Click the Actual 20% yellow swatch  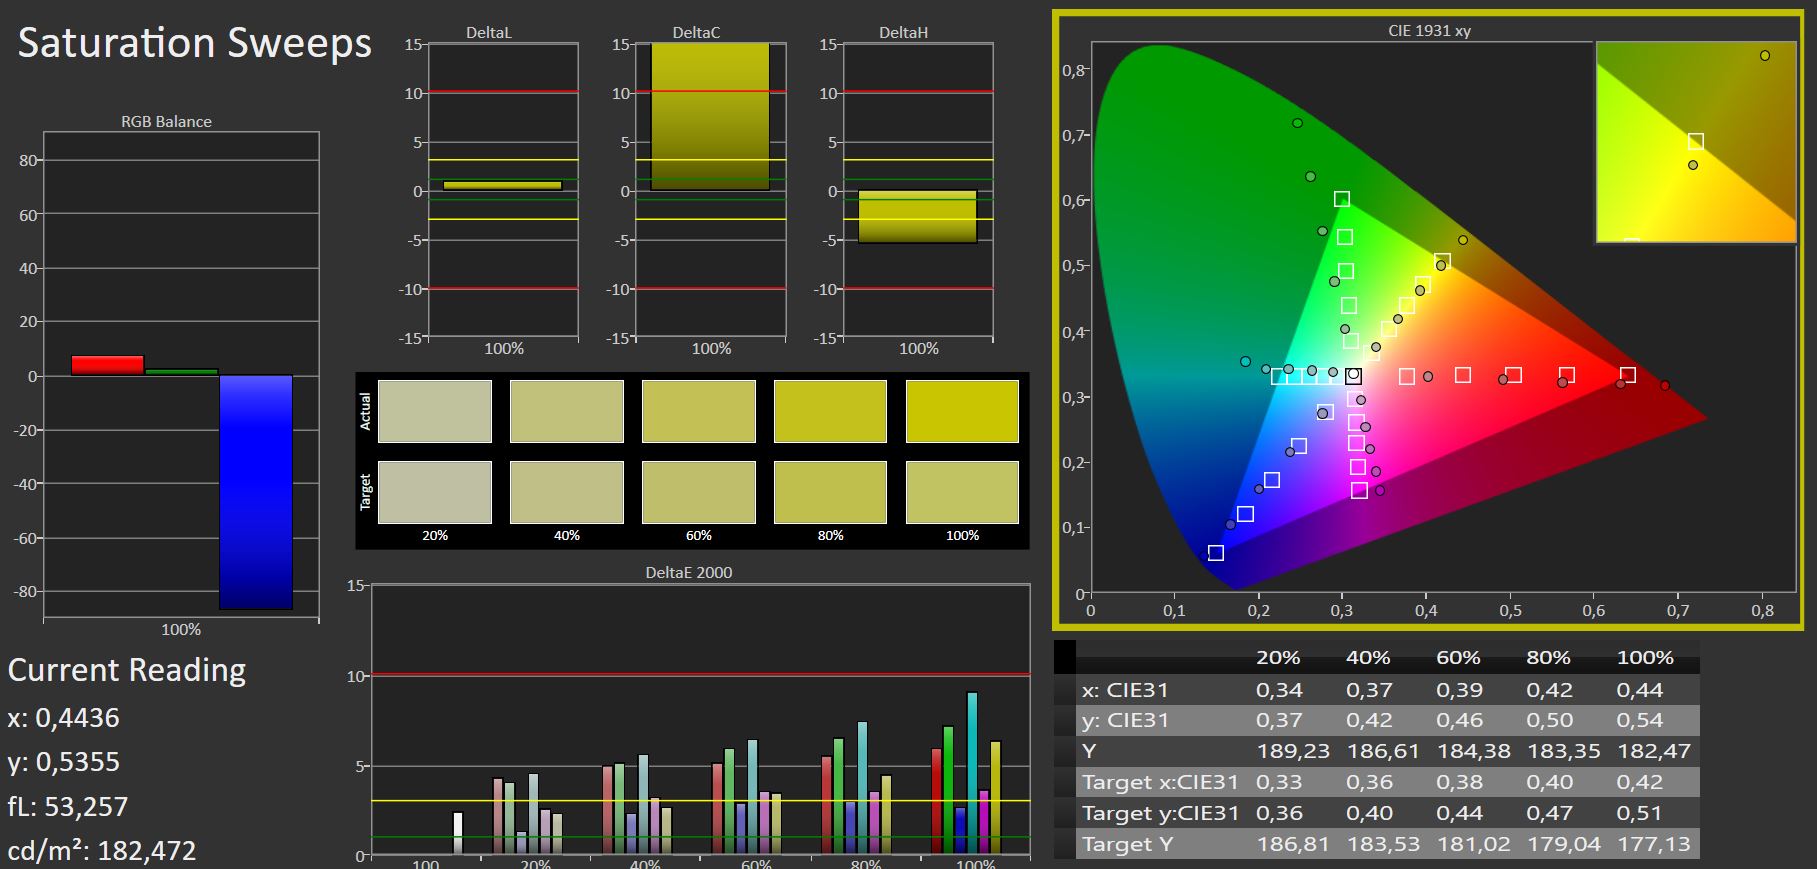(435, 411)
